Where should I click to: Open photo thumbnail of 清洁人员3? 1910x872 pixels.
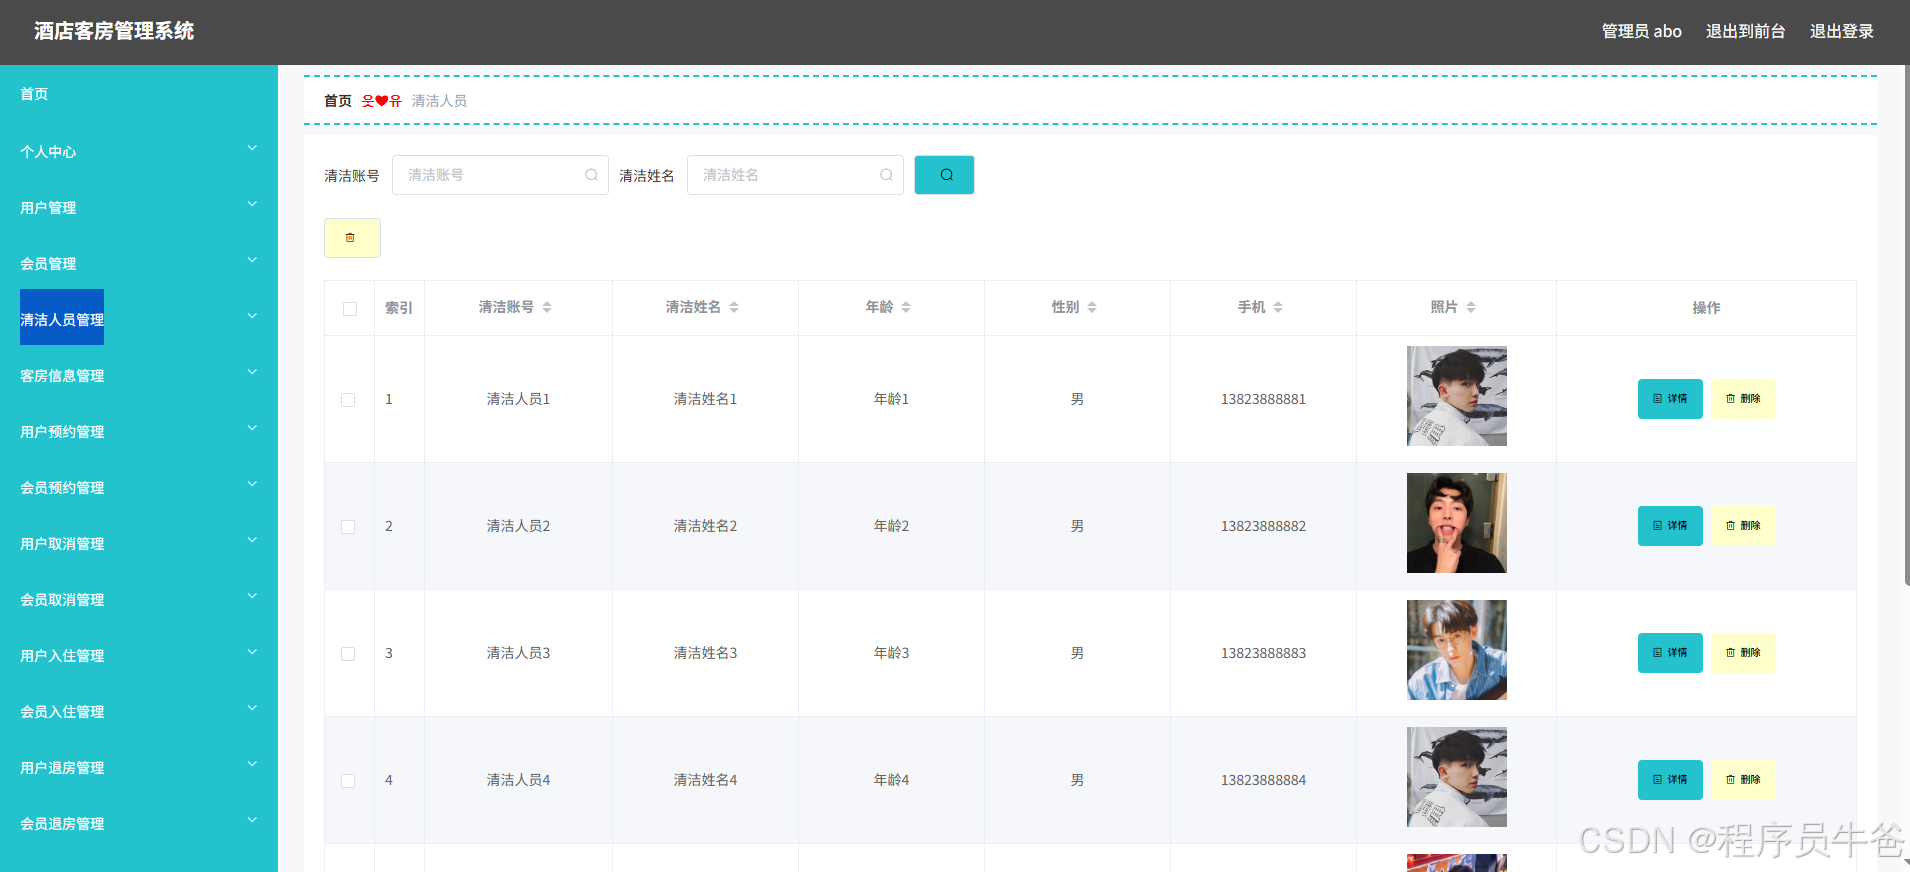tap(1456, 650)
